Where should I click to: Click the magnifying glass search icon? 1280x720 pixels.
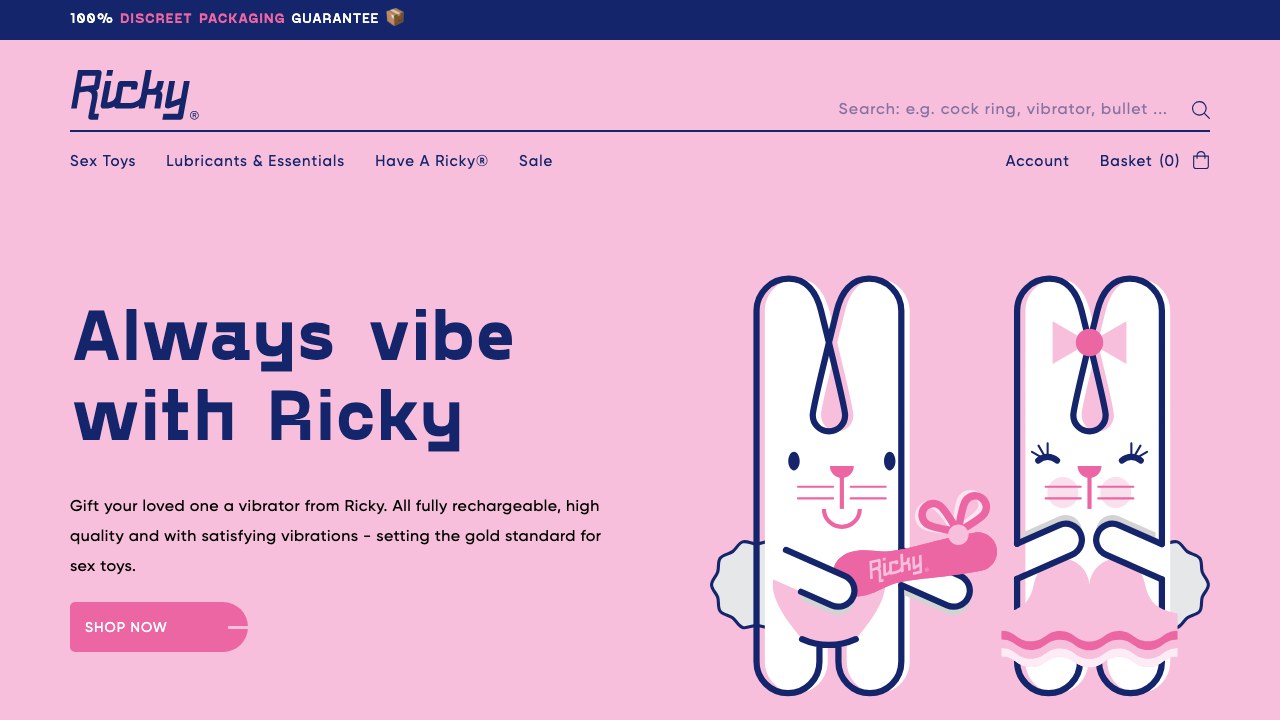tap(1201, 110)
